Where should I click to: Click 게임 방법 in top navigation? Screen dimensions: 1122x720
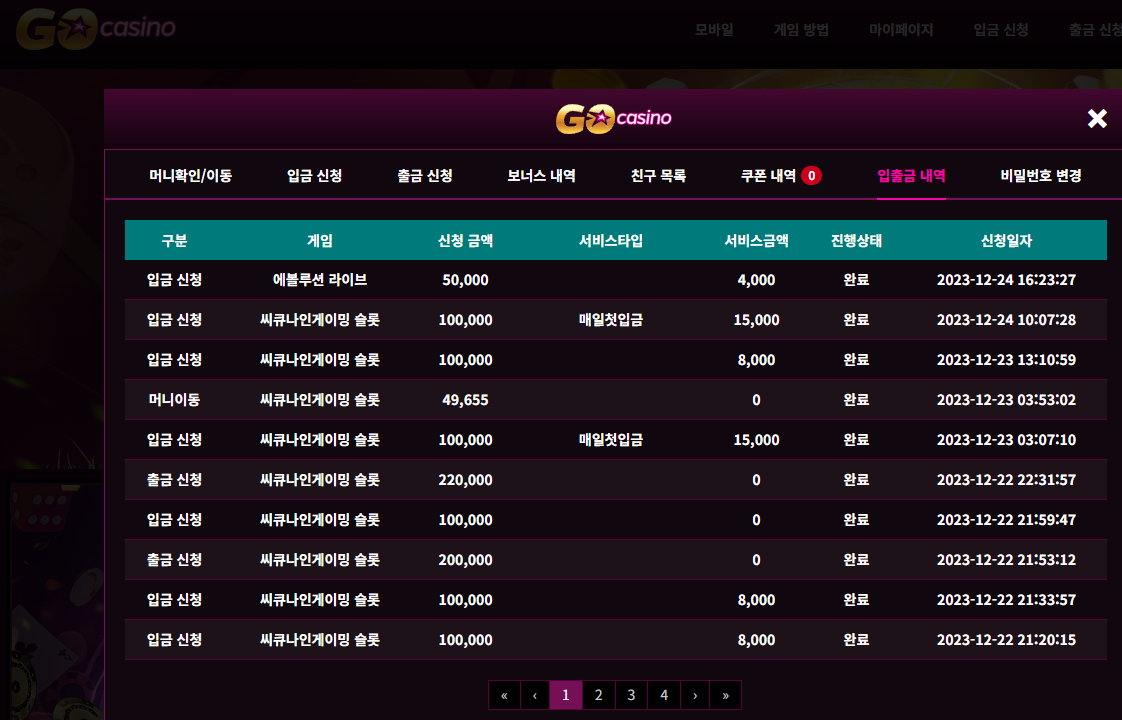[x=801, y=29]
